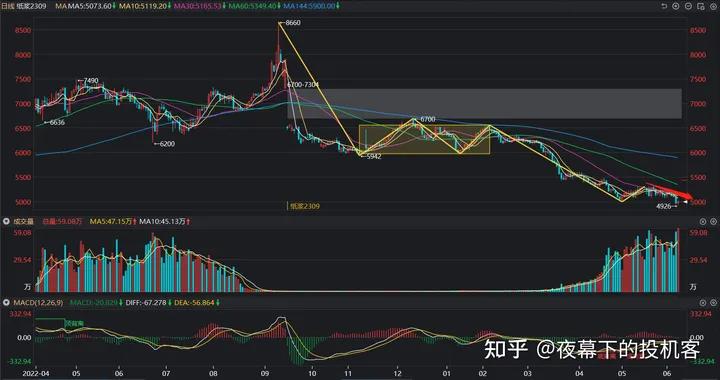Image resolution: width=720 pixels, height=380 pixels.
Task: Collapse the MACD indicator panel arrow
Action: pyautogui.click(x=6, y=303)
